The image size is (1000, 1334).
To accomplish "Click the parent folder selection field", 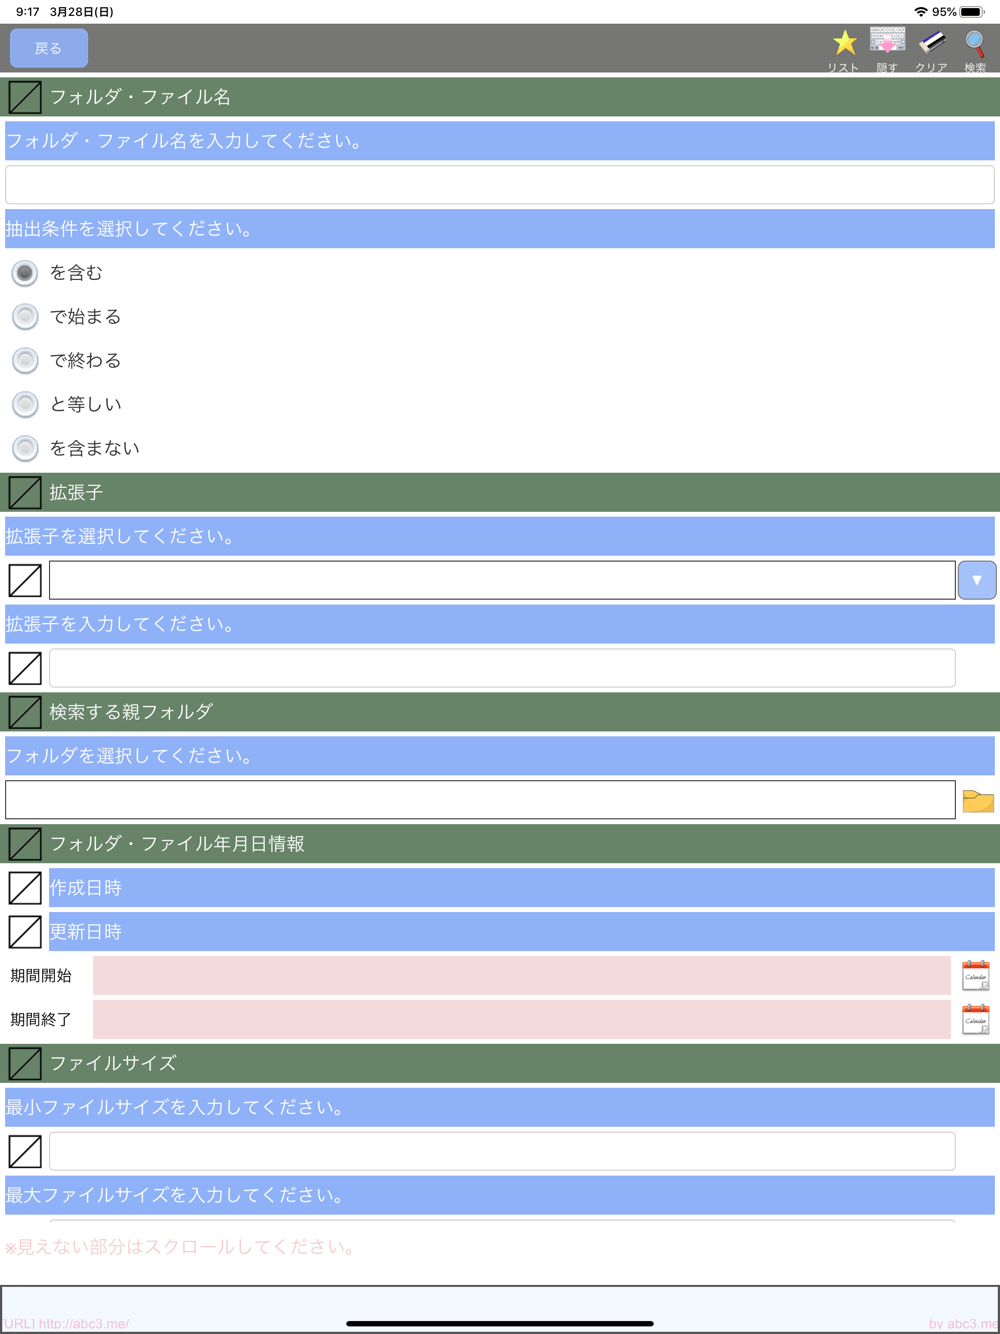I will coord(480,800).
